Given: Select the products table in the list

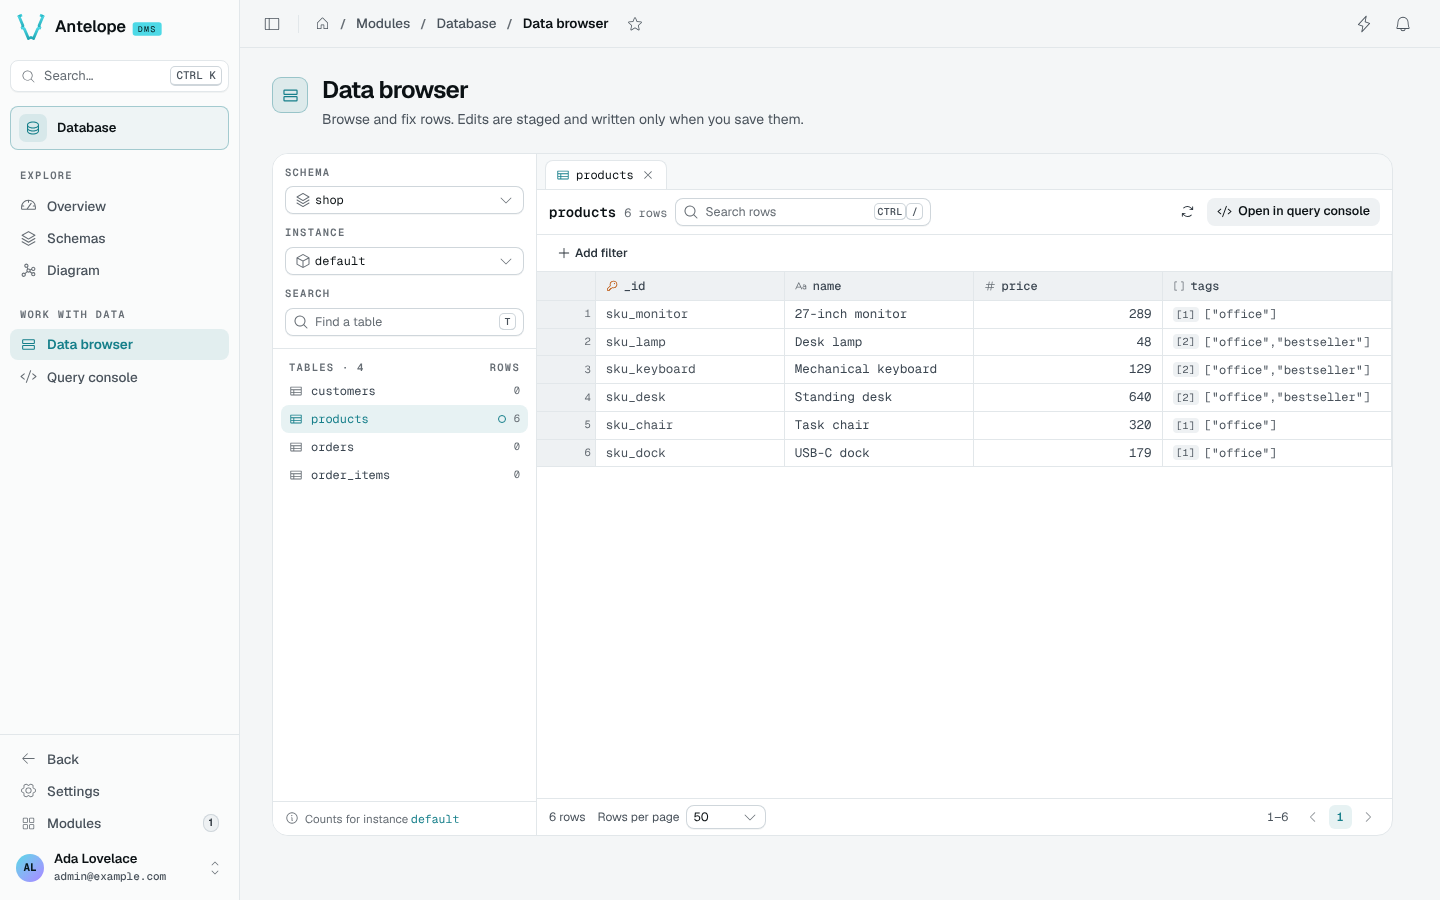Looking at the screenshot, I should tap(404, 419).
